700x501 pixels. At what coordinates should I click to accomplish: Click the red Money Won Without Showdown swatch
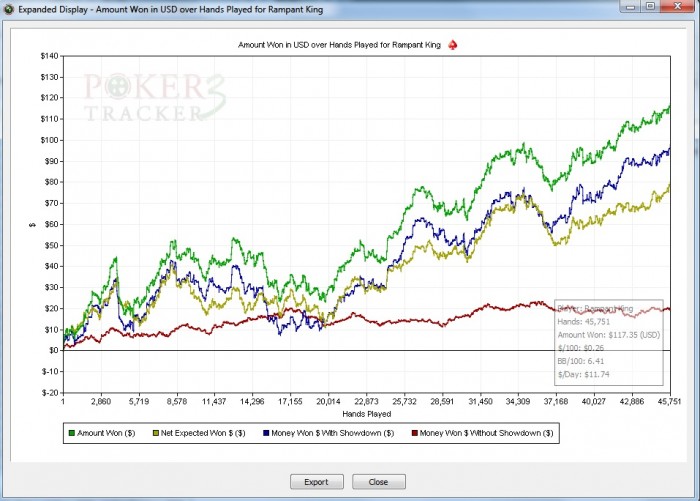click(x=415, y=433)
